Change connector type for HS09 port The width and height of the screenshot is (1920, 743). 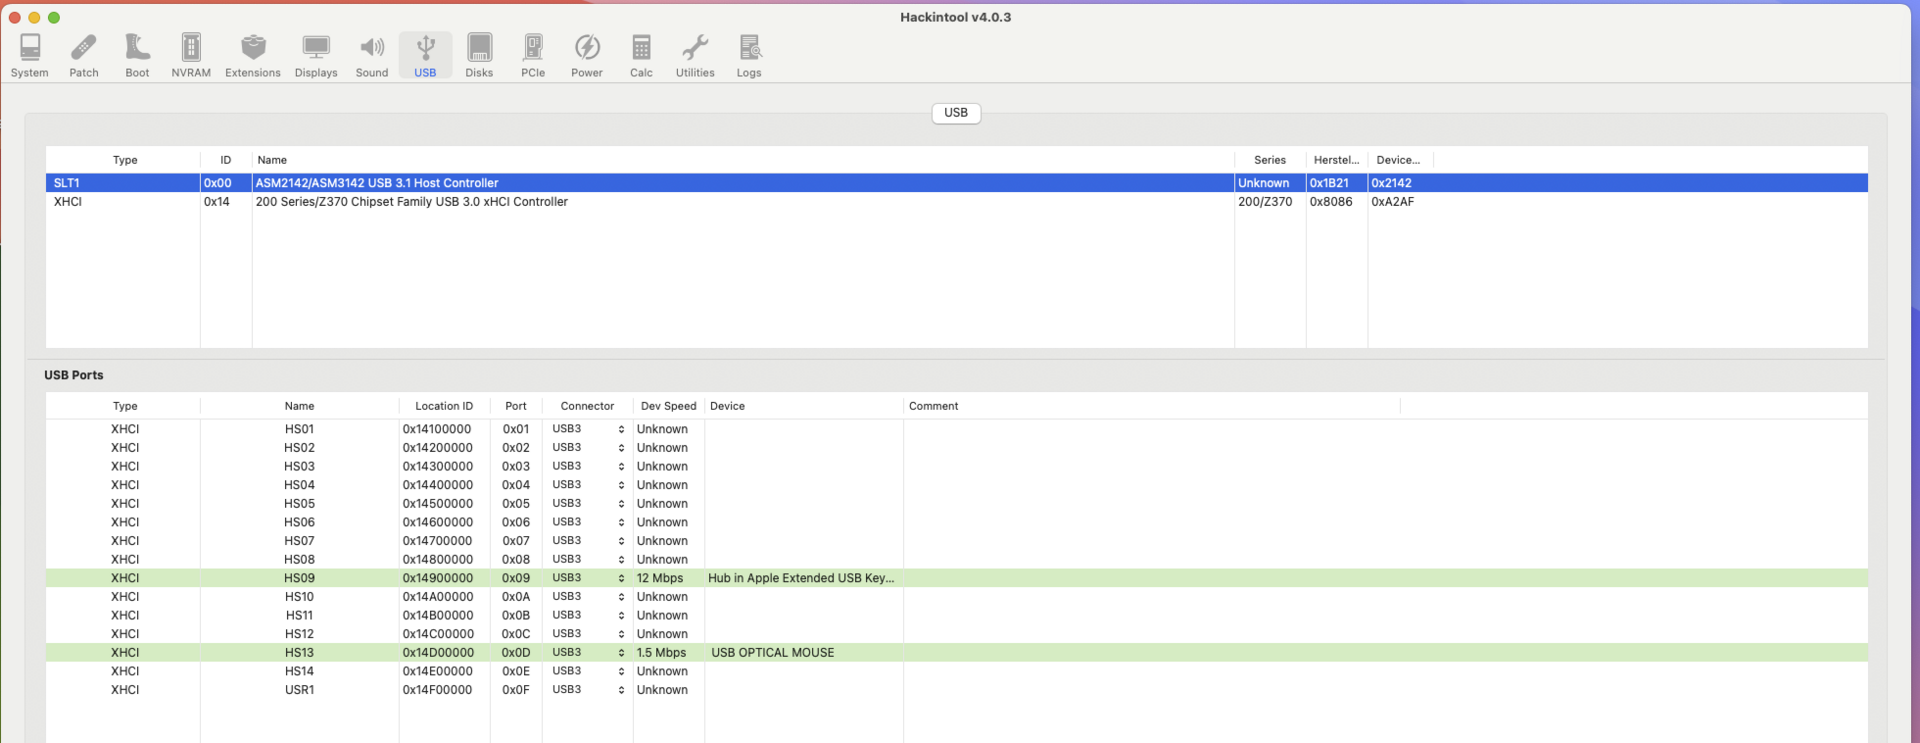[588, 578]
